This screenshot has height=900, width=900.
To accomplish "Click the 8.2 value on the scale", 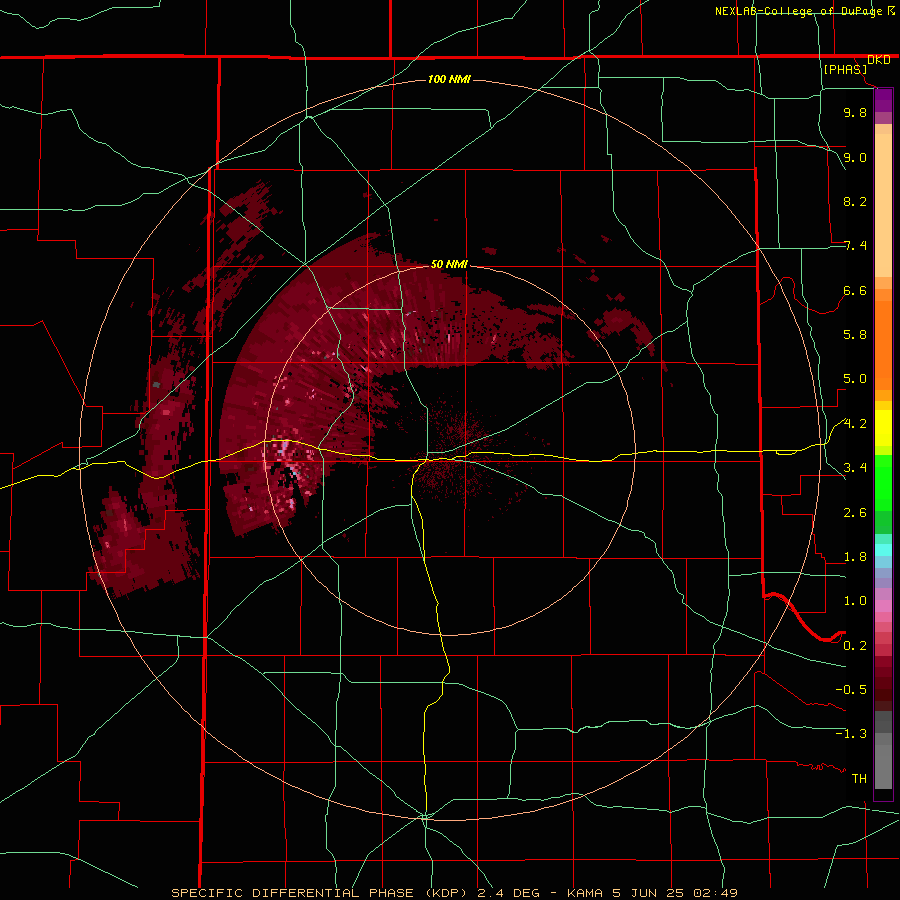I will point(855,201).
